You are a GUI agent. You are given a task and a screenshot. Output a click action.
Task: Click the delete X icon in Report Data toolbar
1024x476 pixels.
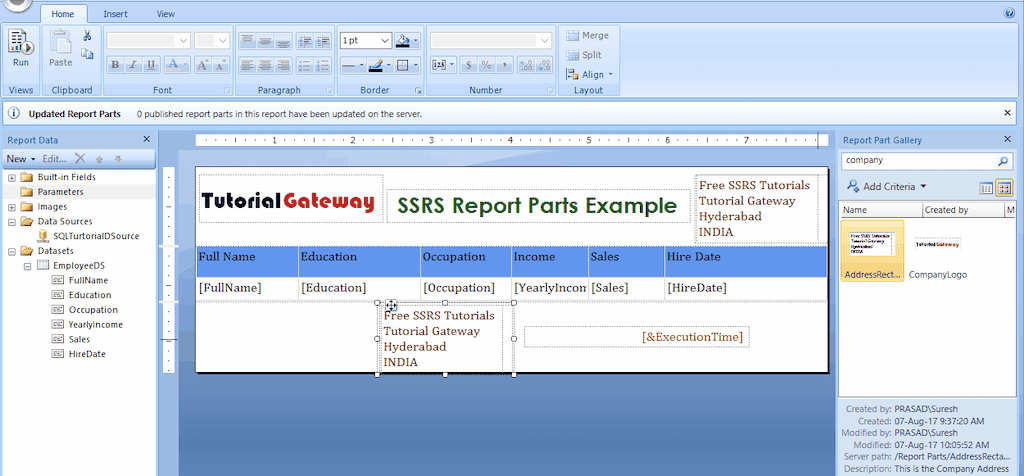click(80, 159)
